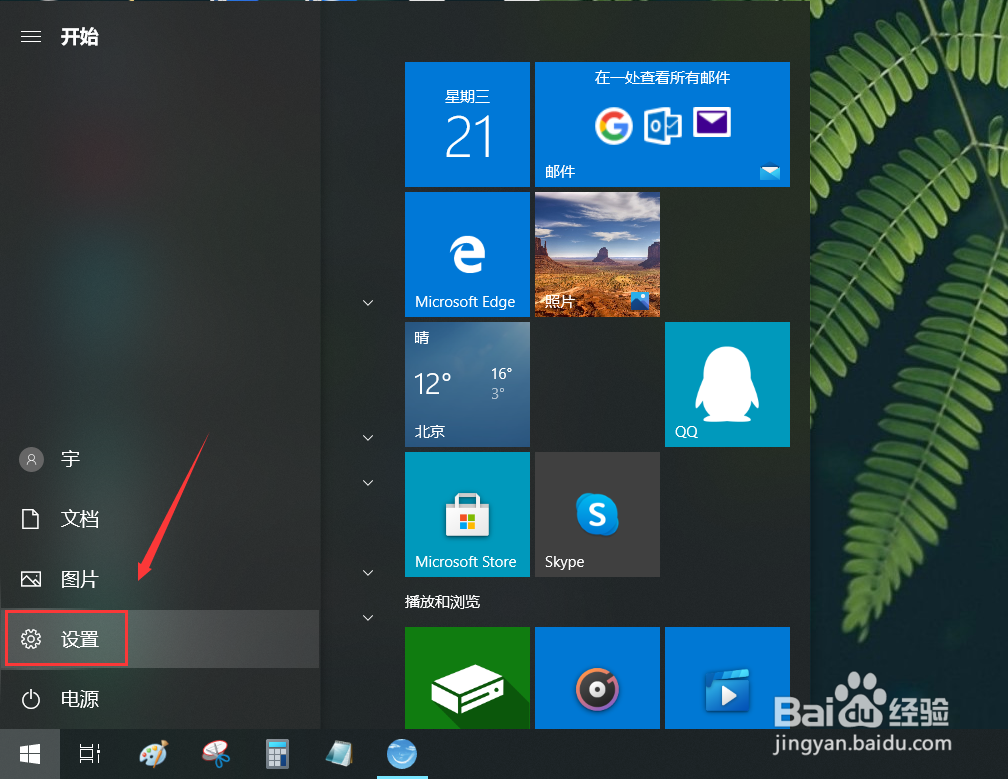Open the notepad icon in taskbar
The image size is (1008, 779).
339,754
